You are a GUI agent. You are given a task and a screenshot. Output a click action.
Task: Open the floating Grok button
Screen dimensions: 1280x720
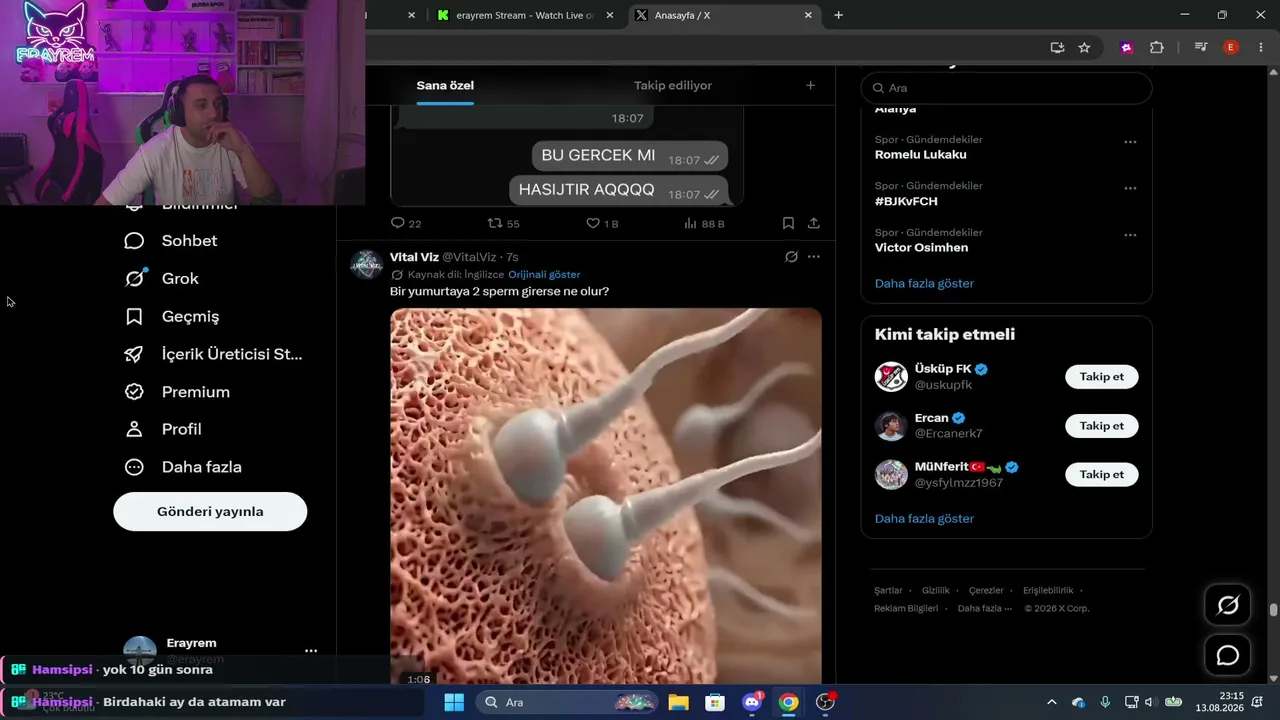1228,605
